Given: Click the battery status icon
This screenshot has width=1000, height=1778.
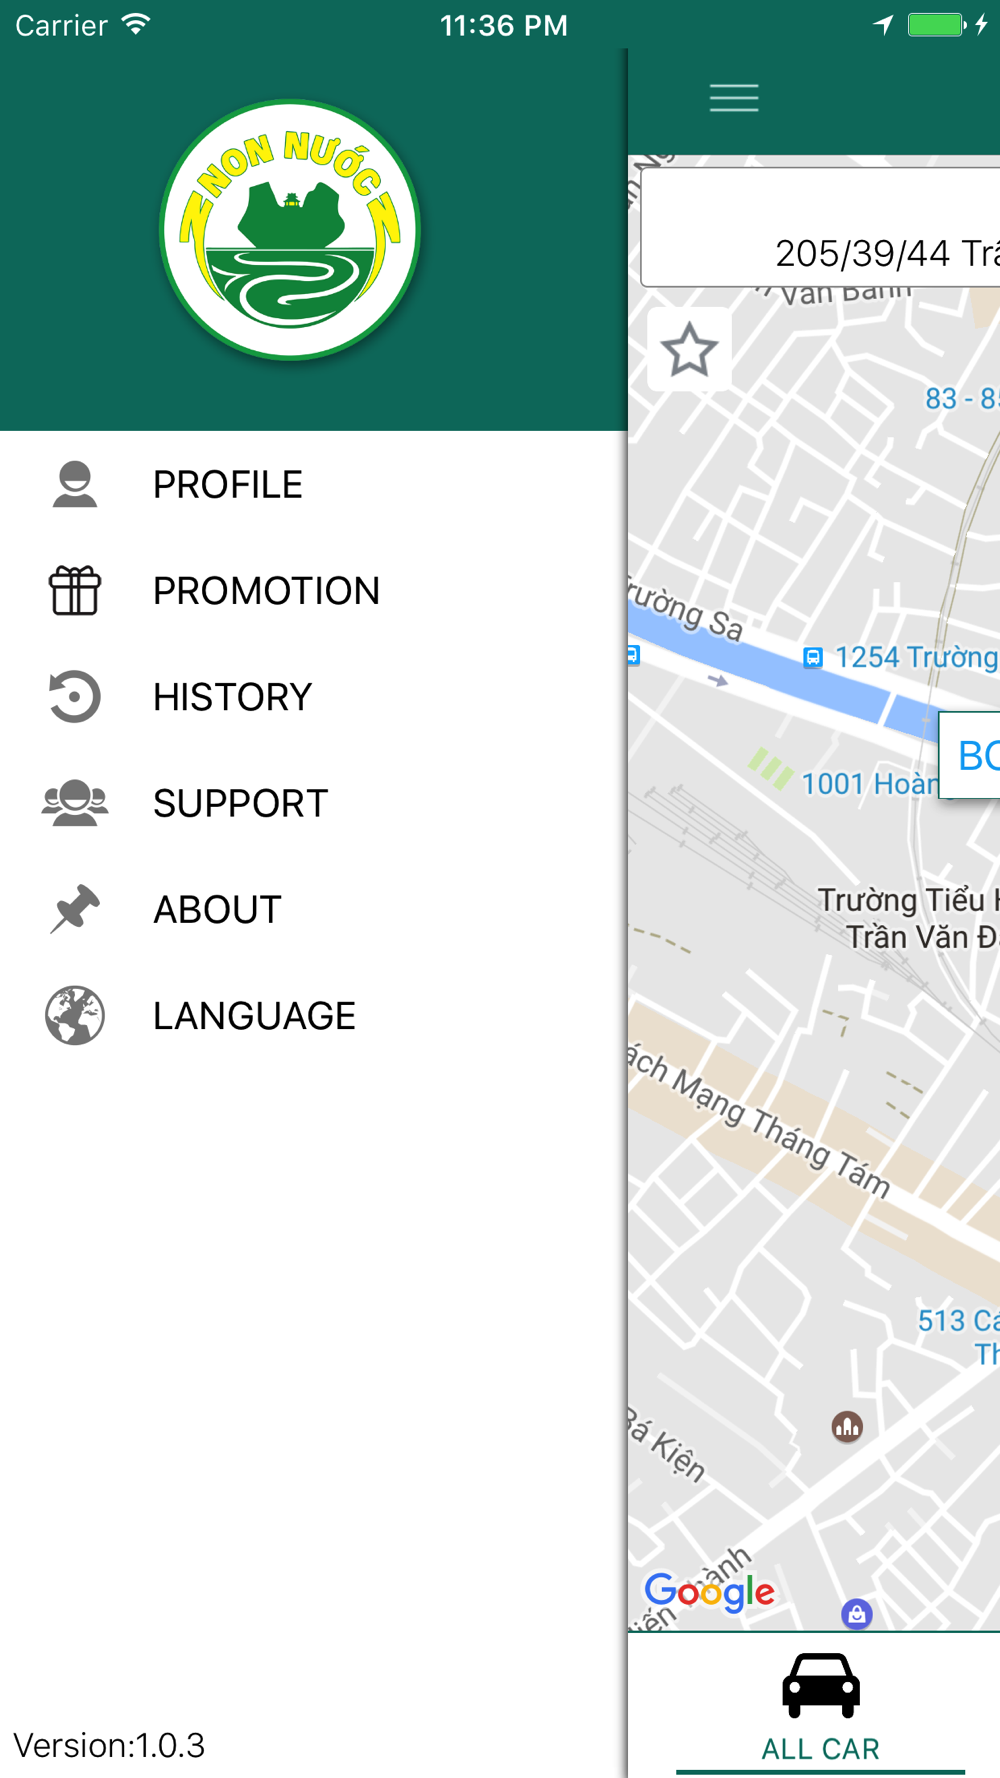Looking at the screenshot, I should [937, 25].
